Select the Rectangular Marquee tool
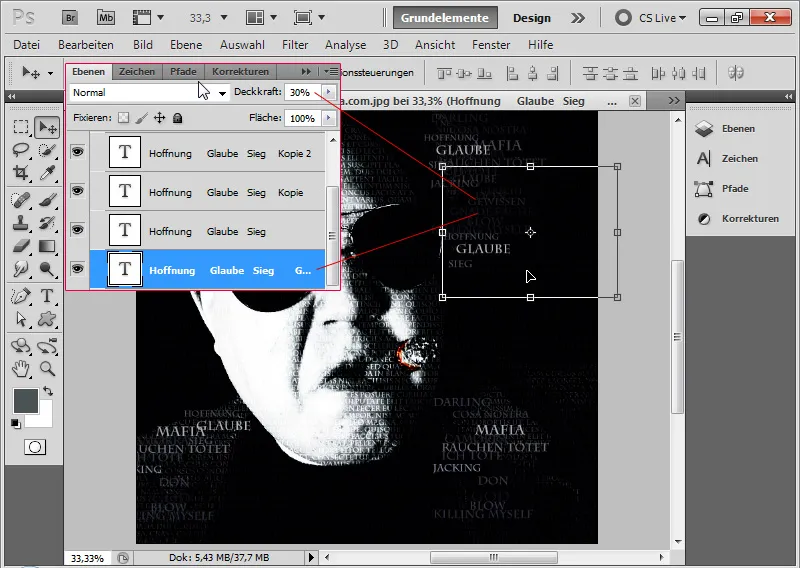800x568 pixels. click(20, 127)
